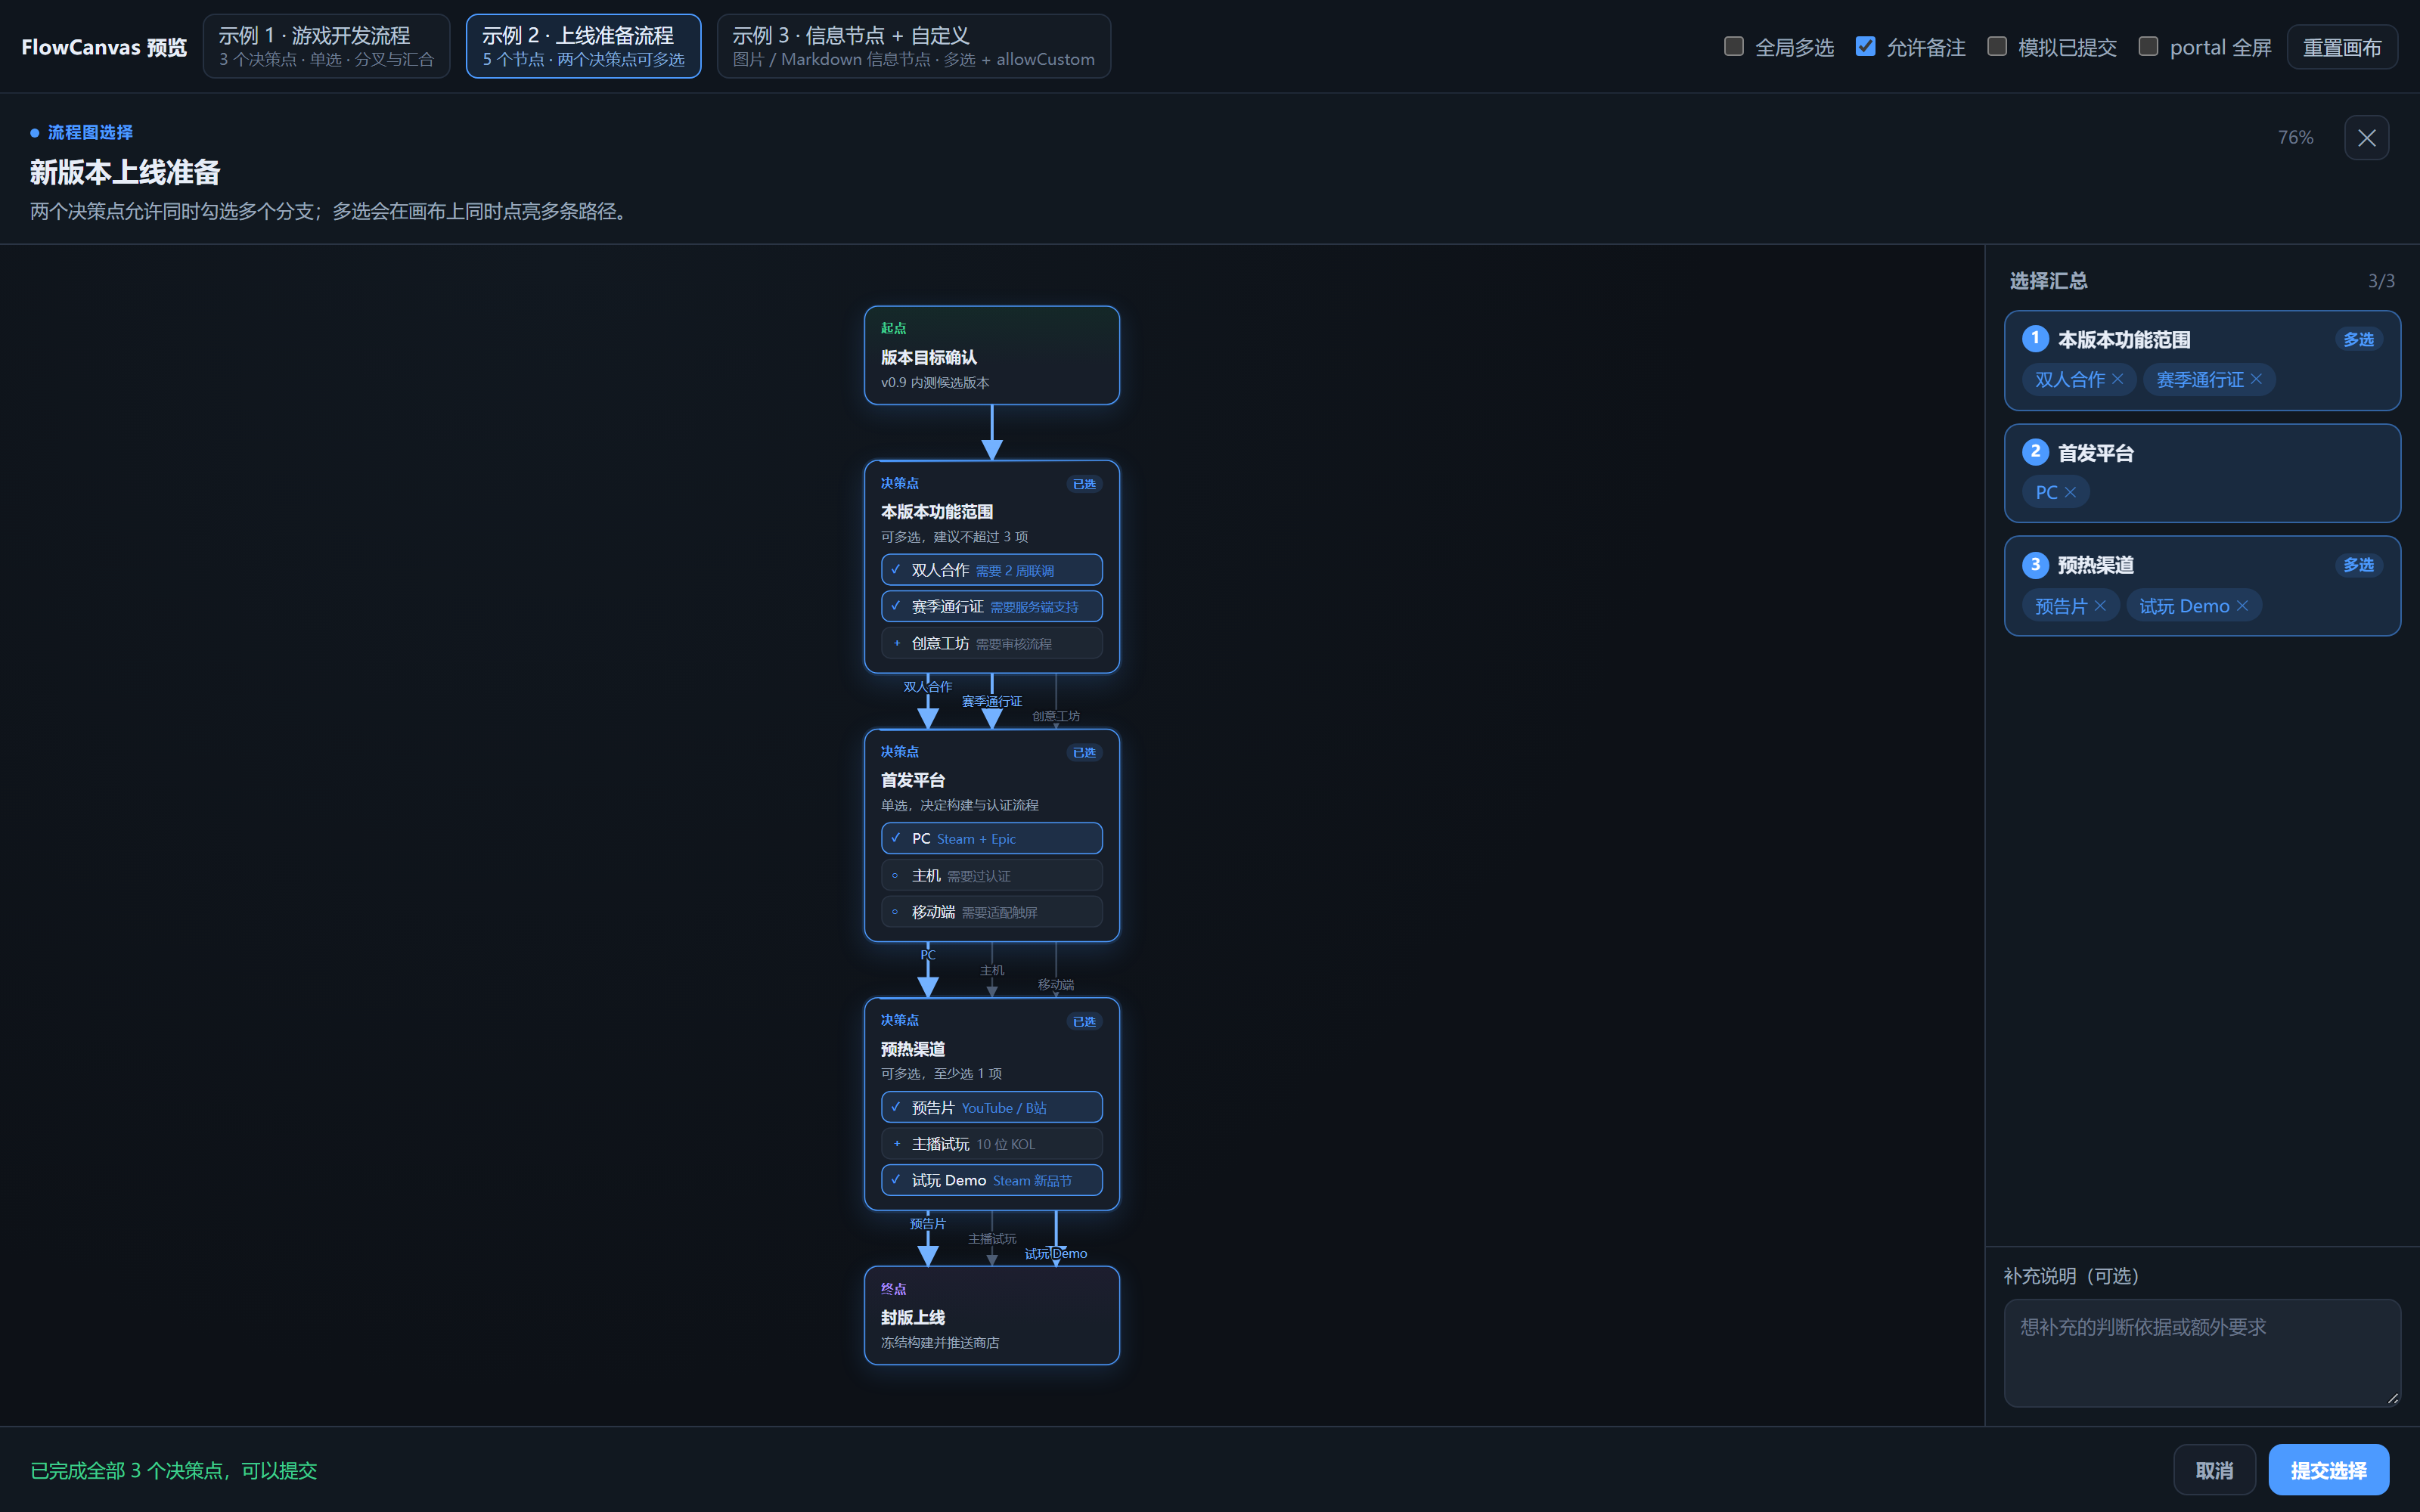The width and height of the screenshot is (2420, 1512).
Task: Remove the 预告片 tag in summary
Action: [2100, 606]
